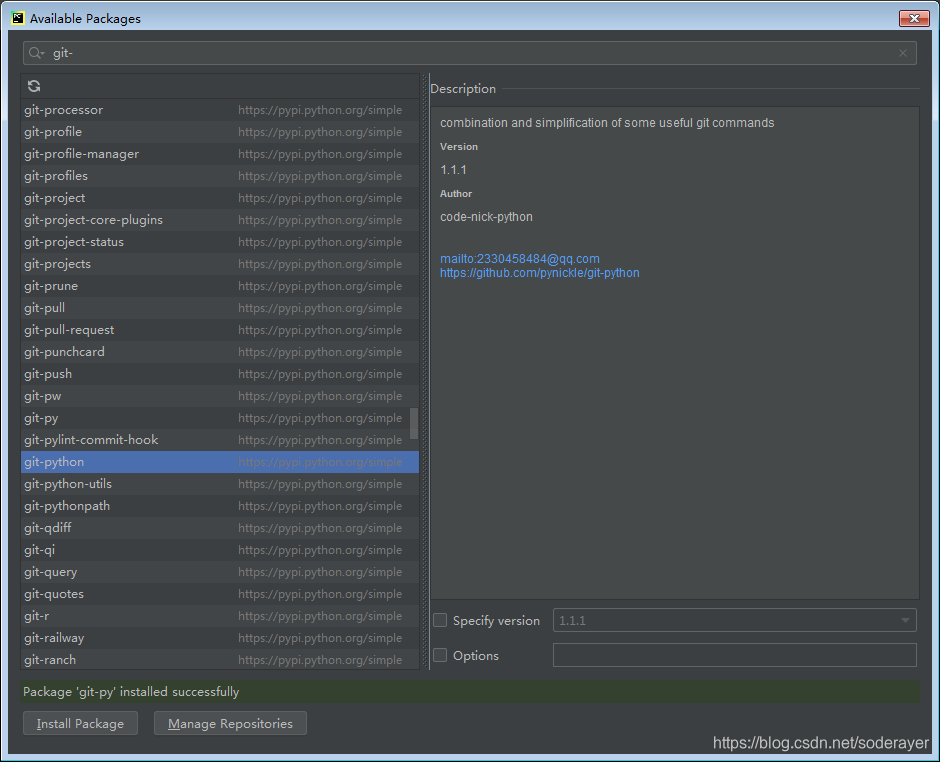The image size is (940, 762).
Task: Open the github.com/pynickle/git-python link
Action: point(539,272)
